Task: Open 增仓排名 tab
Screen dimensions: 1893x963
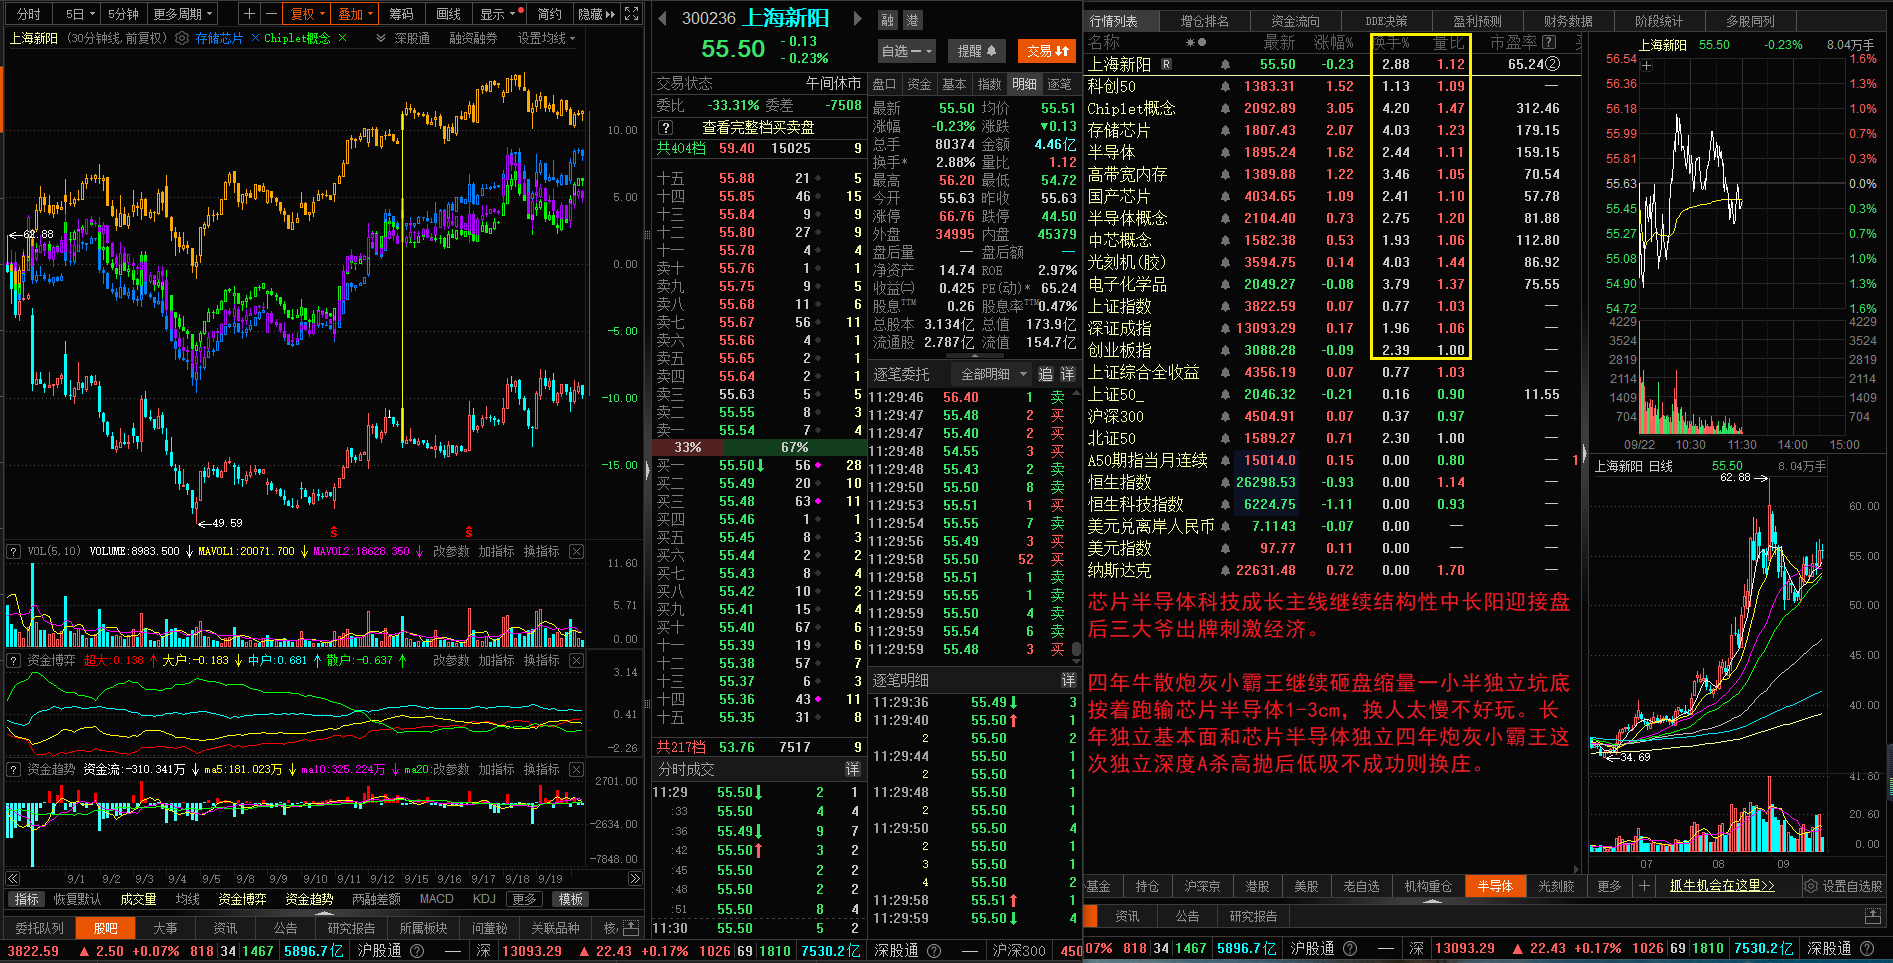Action: [x=1205, y=20]
